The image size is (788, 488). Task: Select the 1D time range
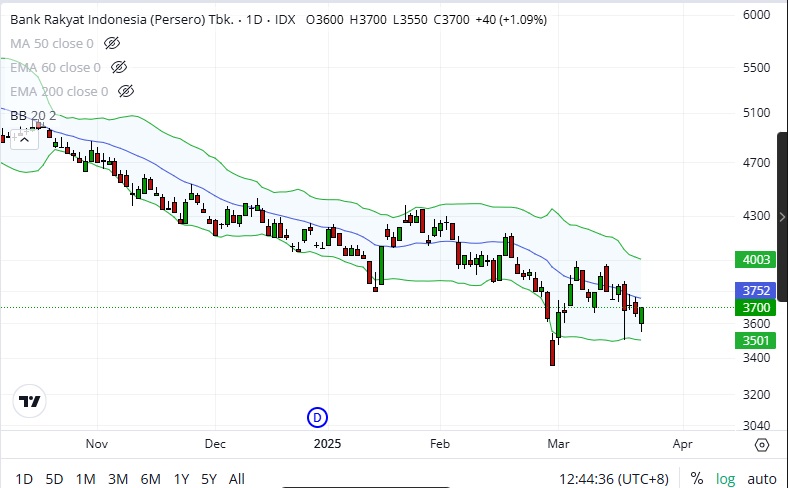(x=24, y=479)
